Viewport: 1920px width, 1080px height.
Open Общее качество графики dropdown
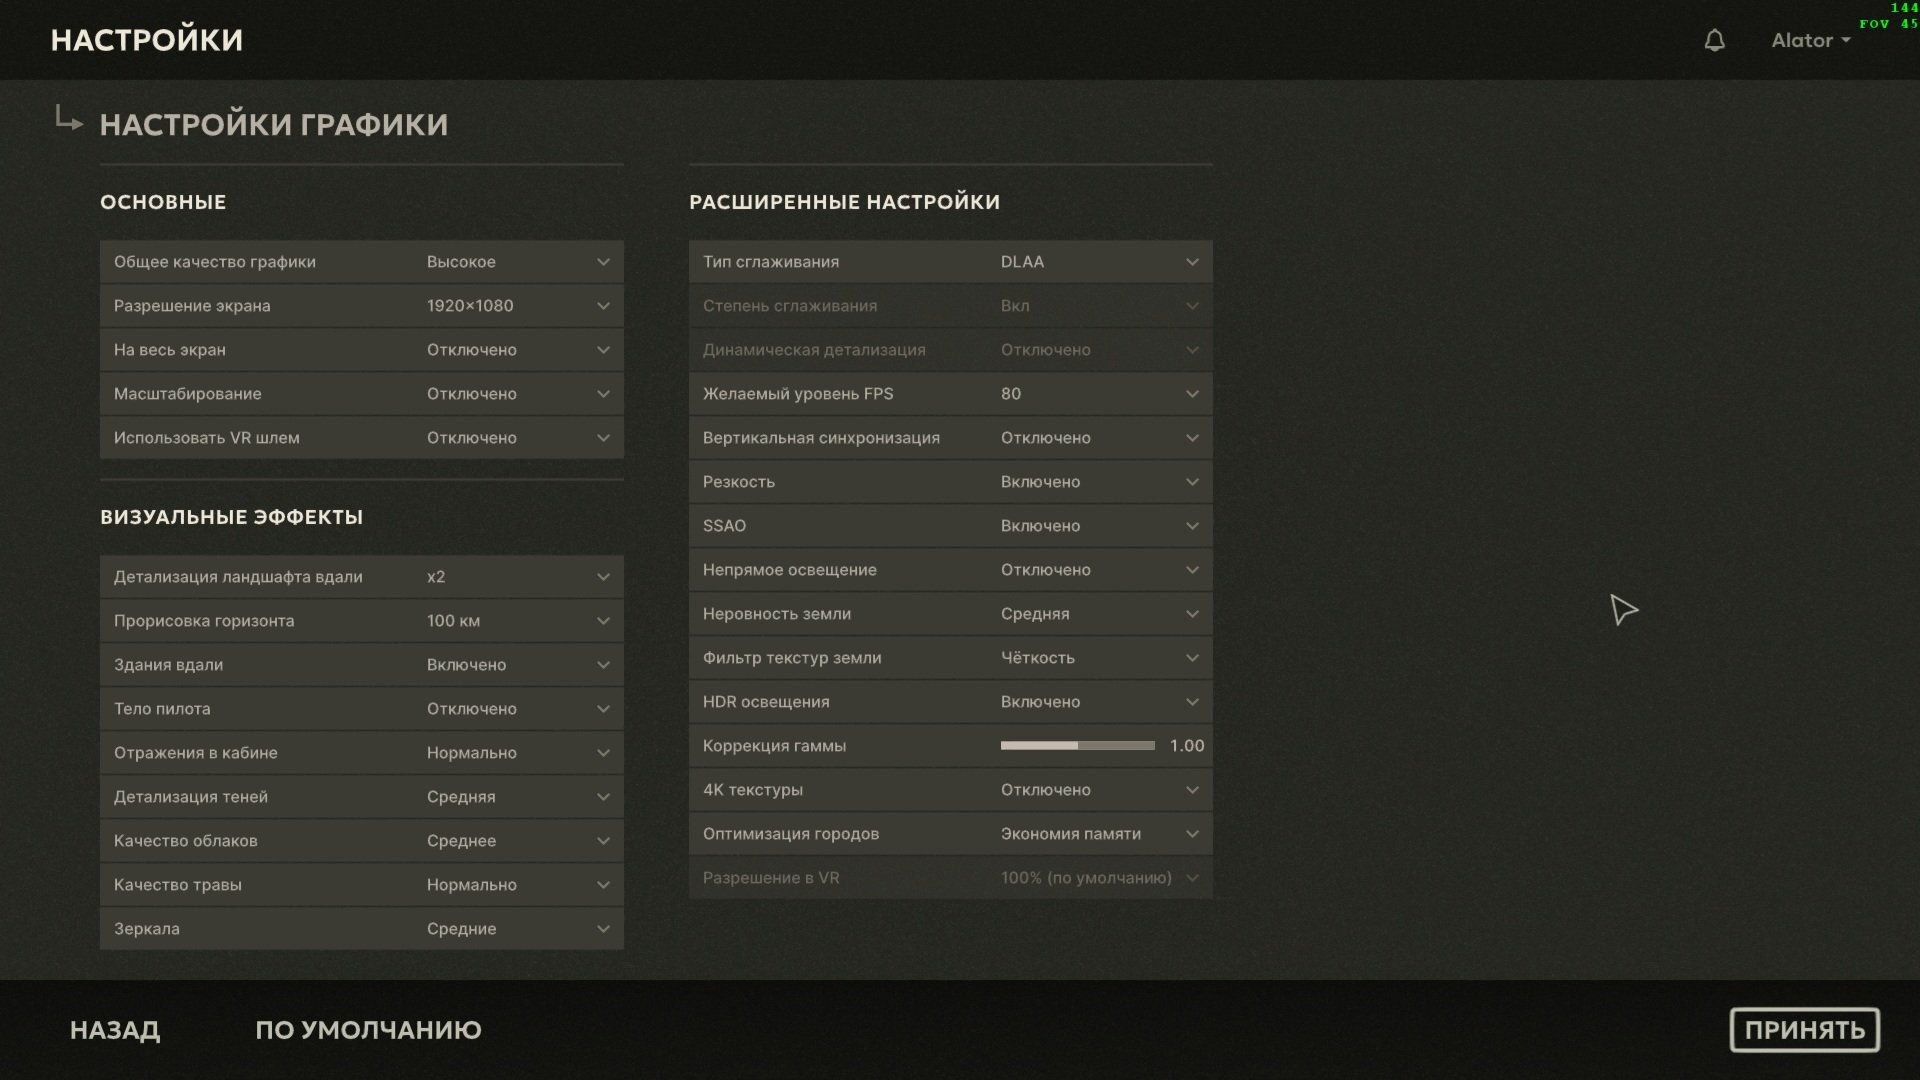click(362, 262)
